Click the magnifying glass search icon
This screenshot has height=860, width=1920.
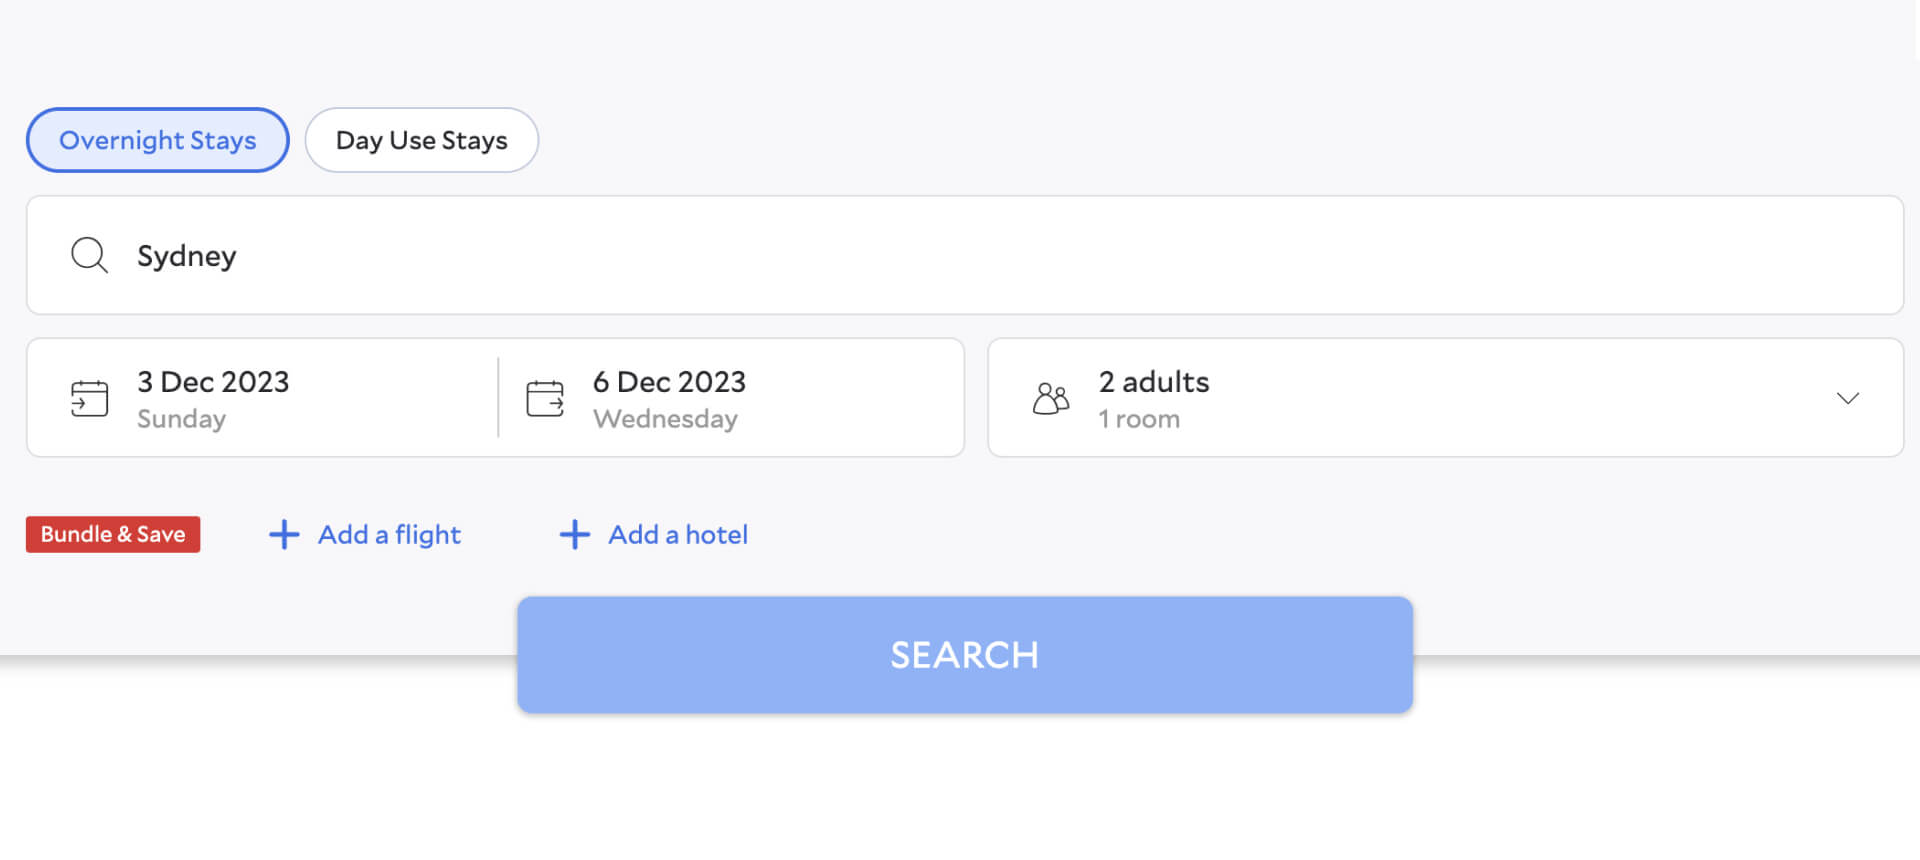[x=89, y=255]
